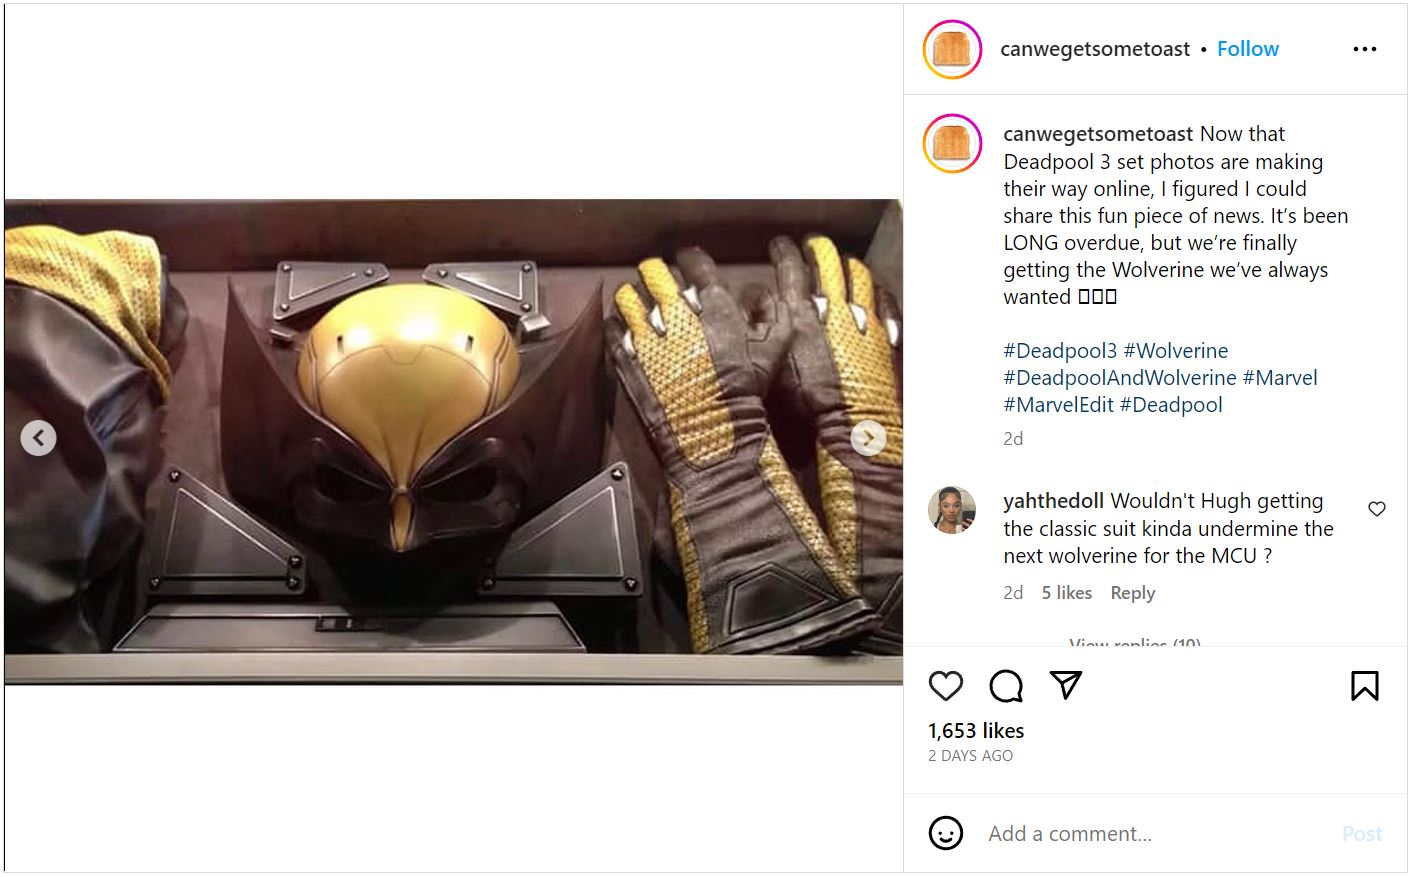The image size is (1412, 877).
Task: Go to the previous photo with left arrow
Action: click(39, 438)
